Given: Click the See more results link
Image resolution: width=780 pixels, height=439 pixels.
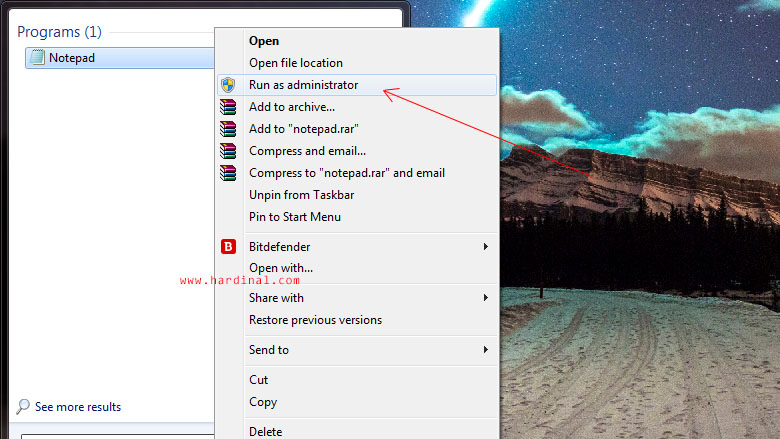Looking at the screenshot, I should point(78,407).
